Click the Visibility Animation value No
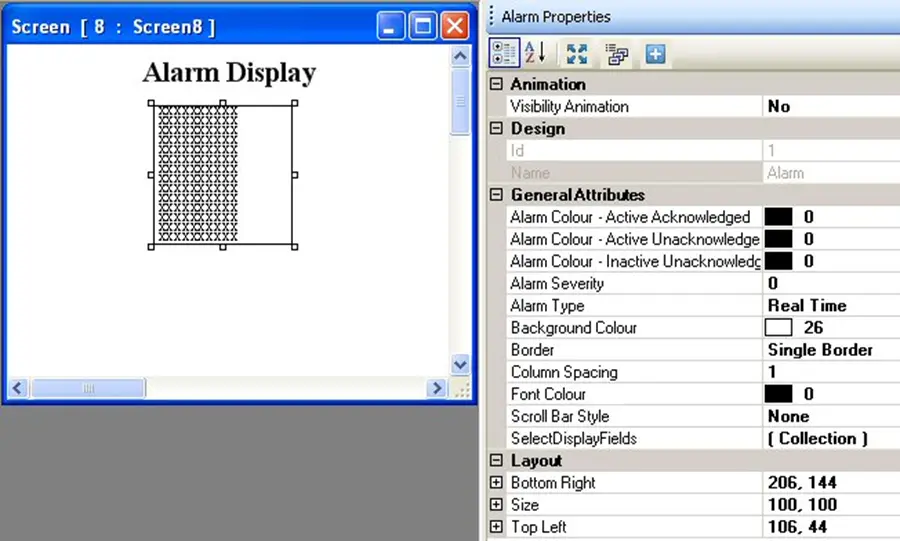 point(779,106)
